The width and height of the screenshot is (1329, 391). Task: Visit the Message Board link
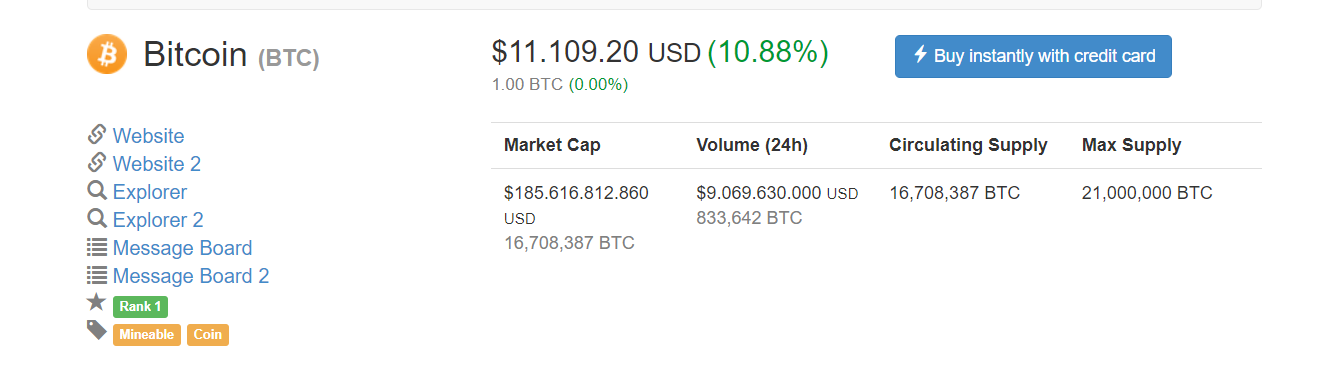click(x=182, y=248)
